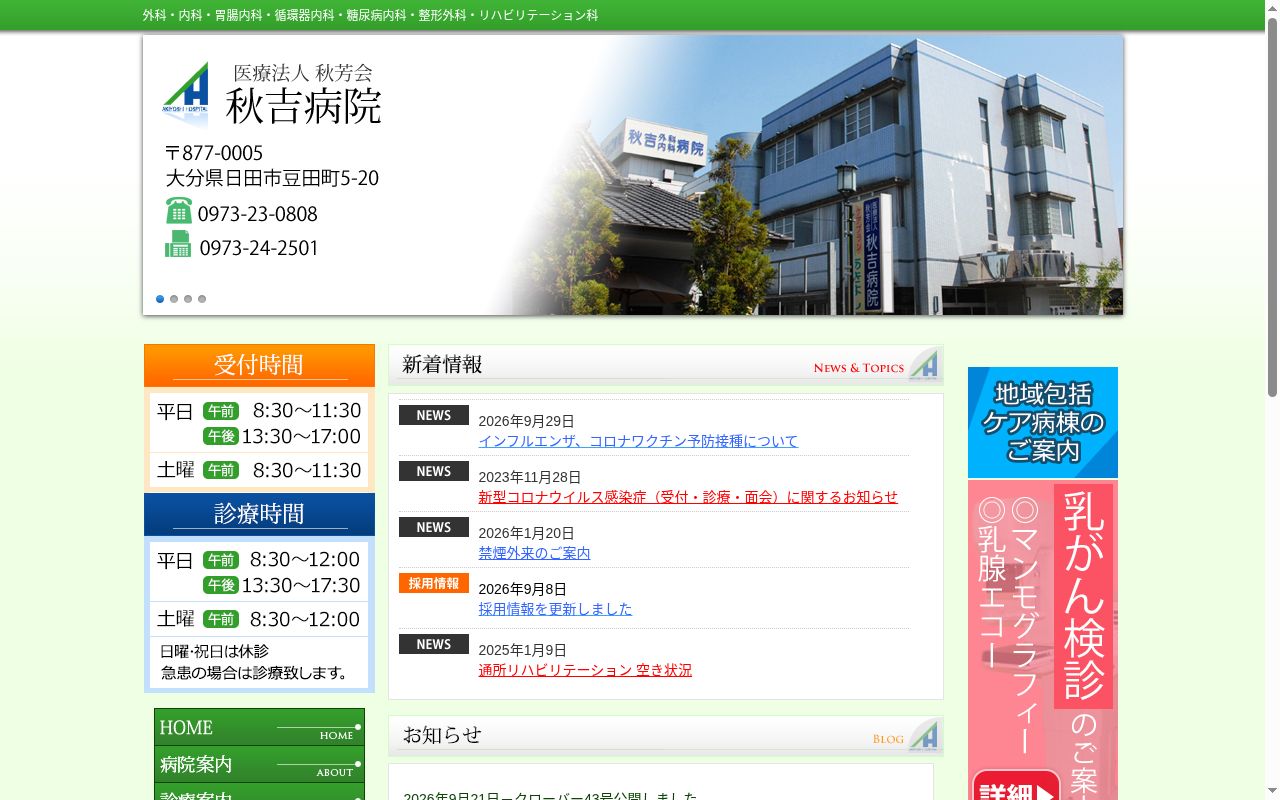This screenshot has width=1280, height=800.
Task: Click the NEWS tag beside 2026年9月29日
Action: click(x=434, y=415)
